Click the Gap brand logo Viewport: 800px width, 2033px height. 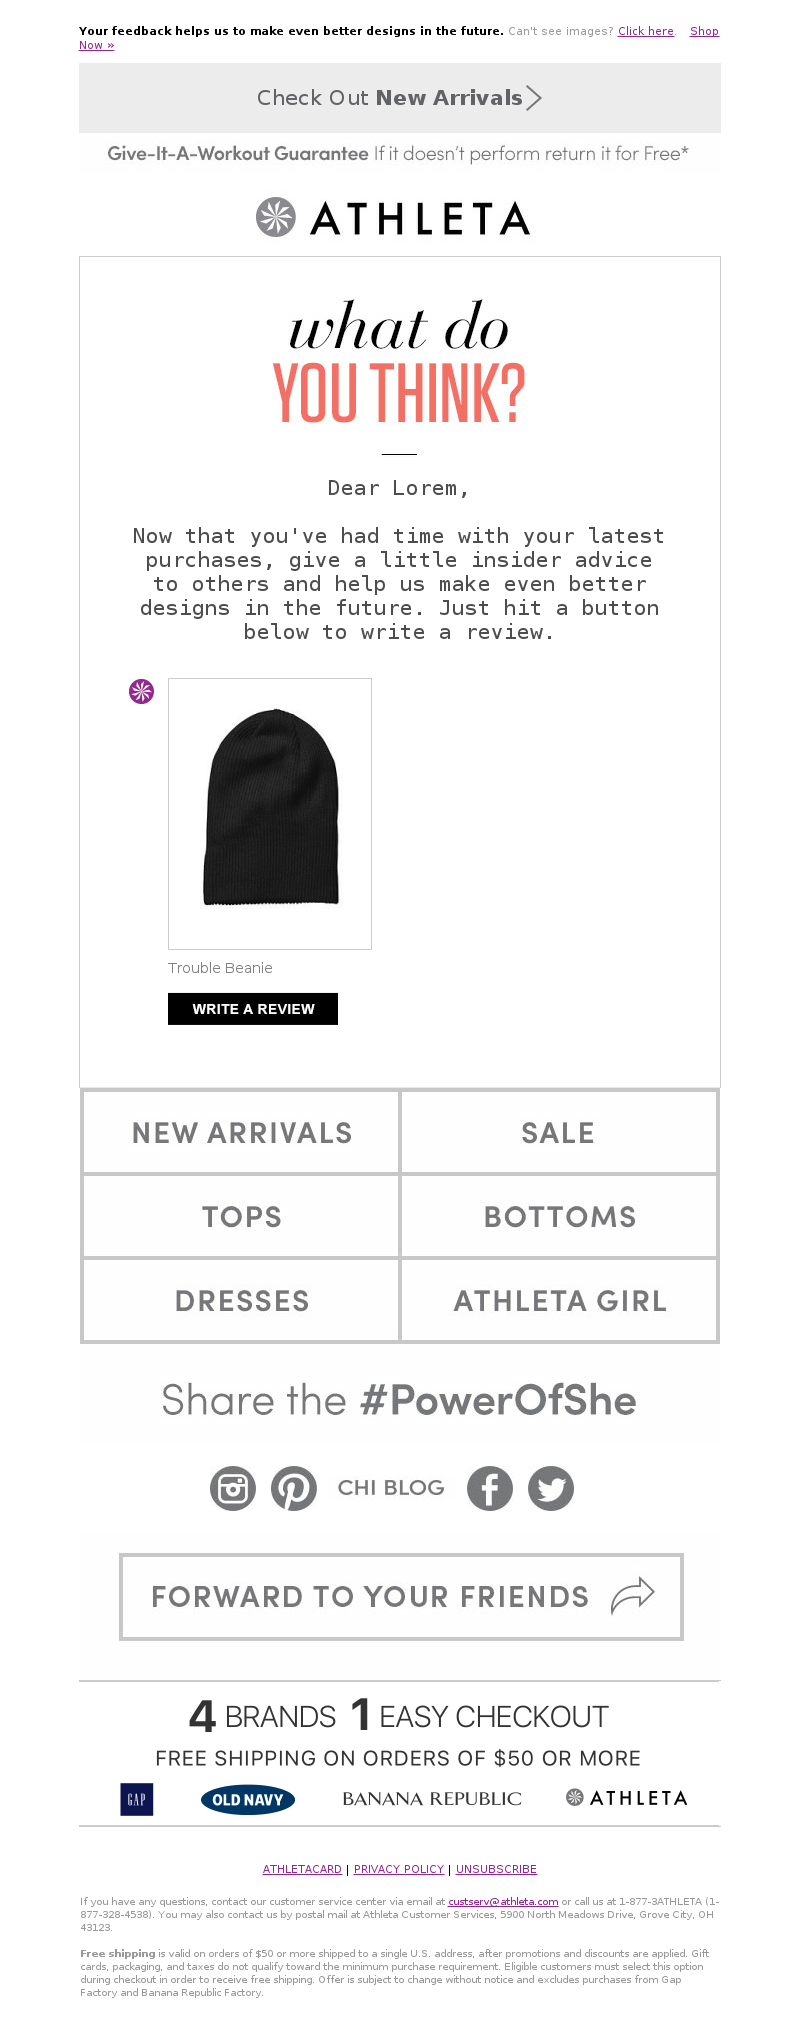click(137, 1799)
